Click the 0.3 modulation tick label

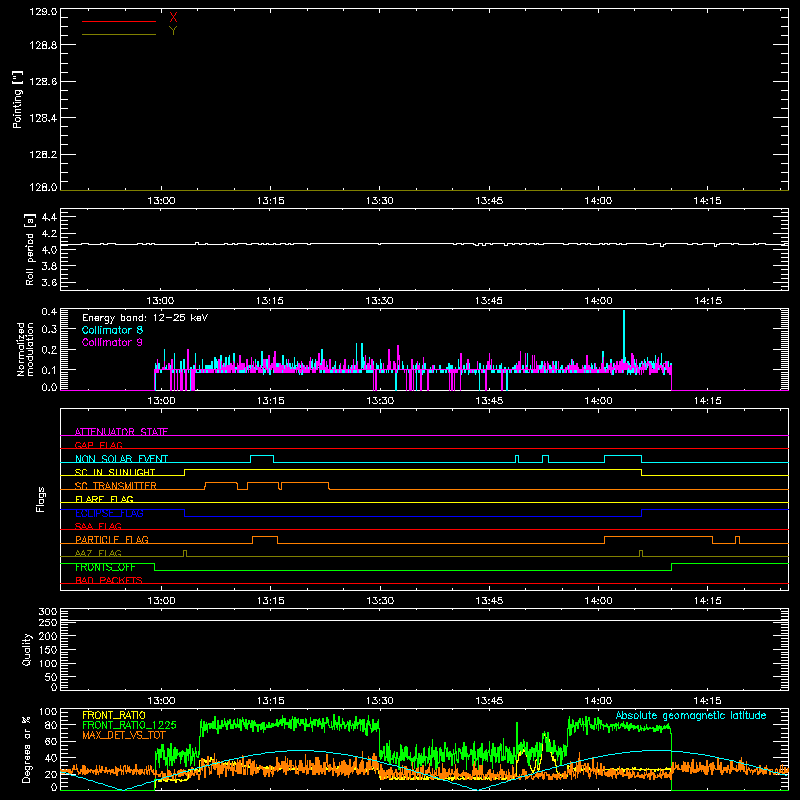pos(49,329)
